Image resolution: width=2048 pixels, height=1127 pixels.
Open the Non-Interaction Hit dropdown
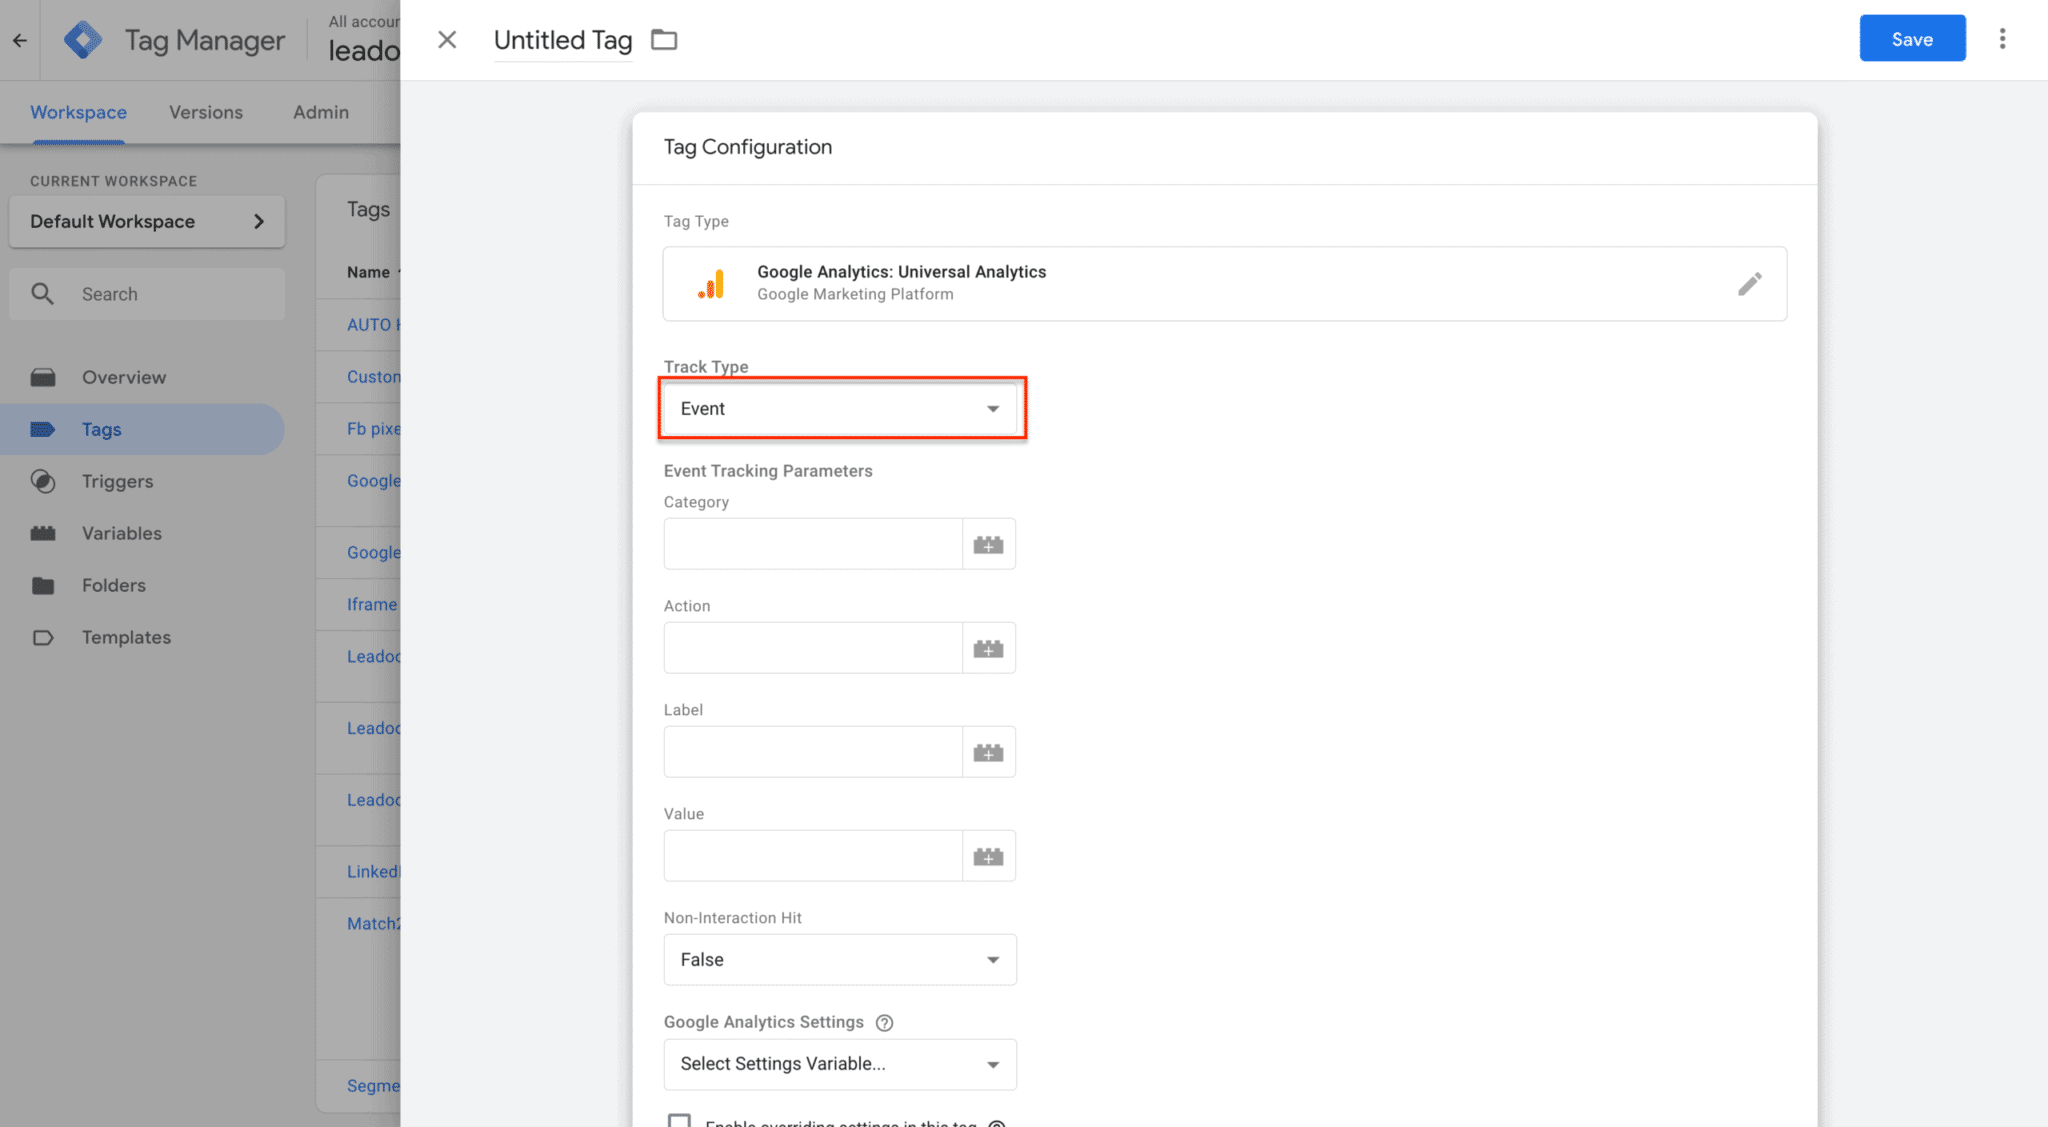point(839,959)
